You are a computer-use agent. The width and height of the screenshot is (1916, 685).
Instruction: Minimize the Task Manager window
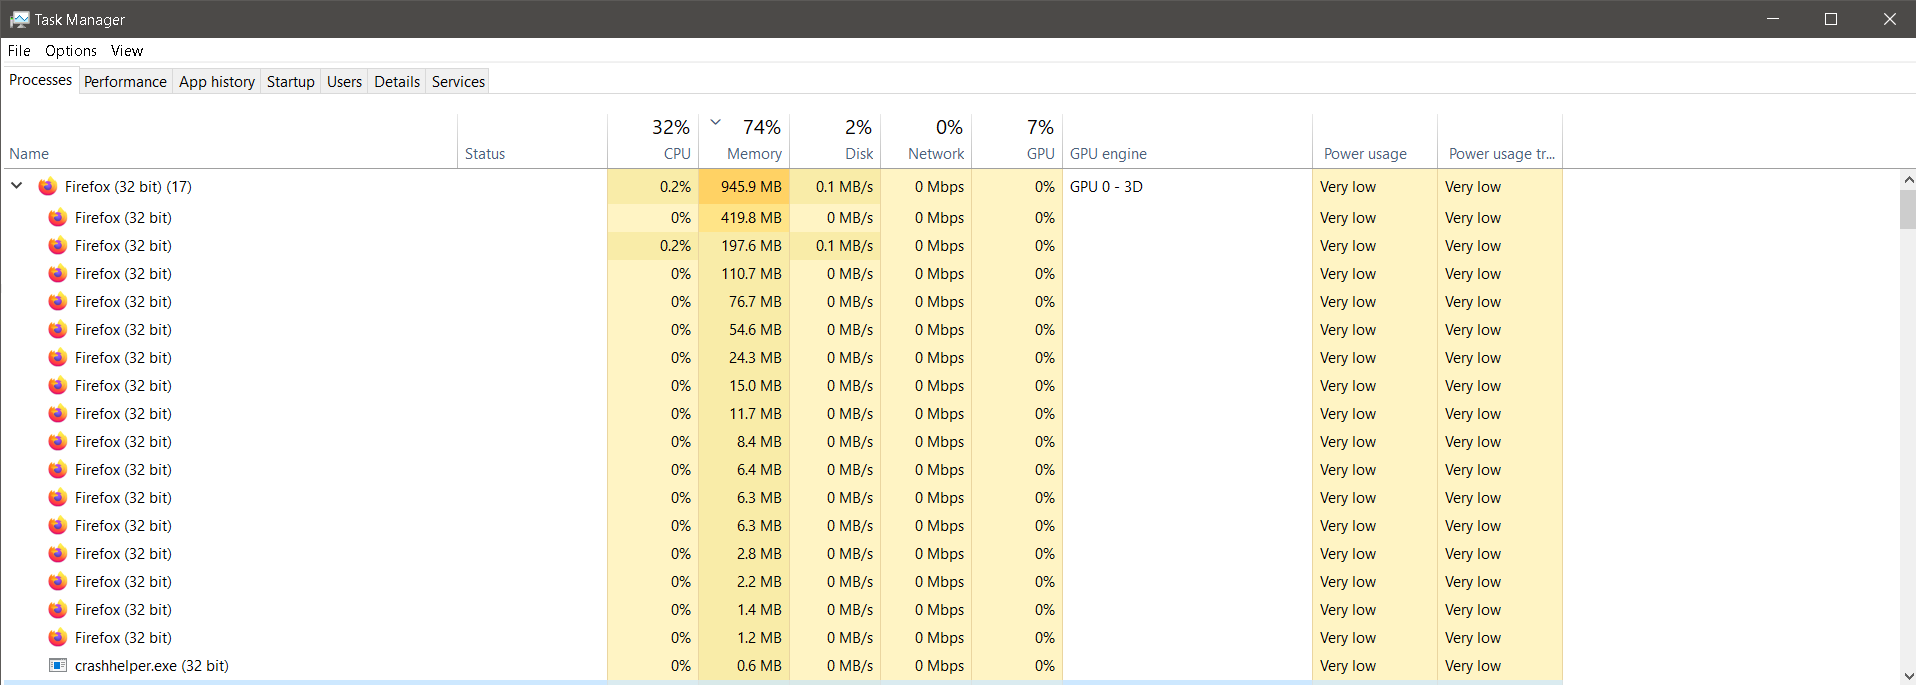1773,19
